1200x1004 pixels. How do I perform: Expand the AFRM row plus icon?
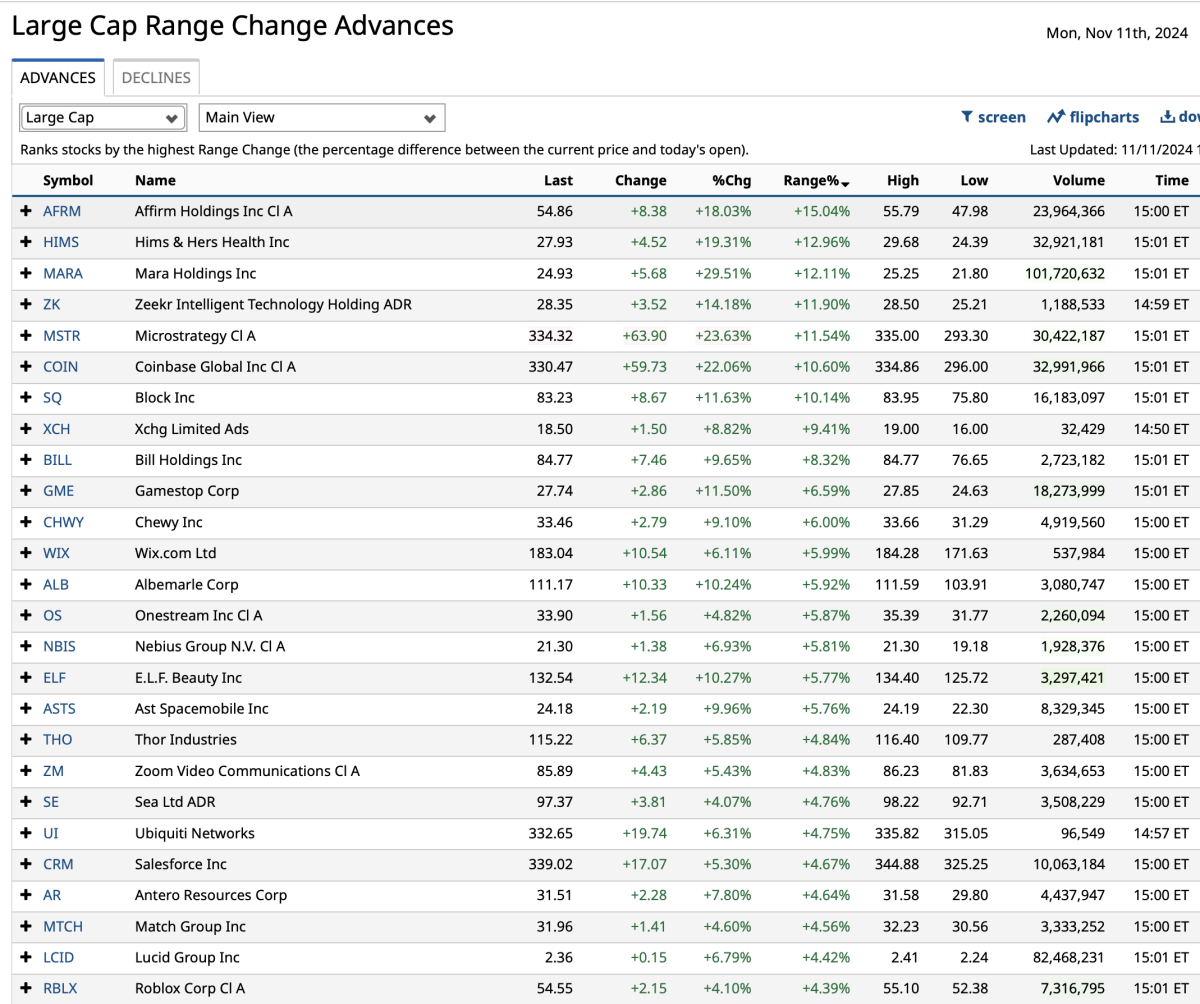click(26, 211)
